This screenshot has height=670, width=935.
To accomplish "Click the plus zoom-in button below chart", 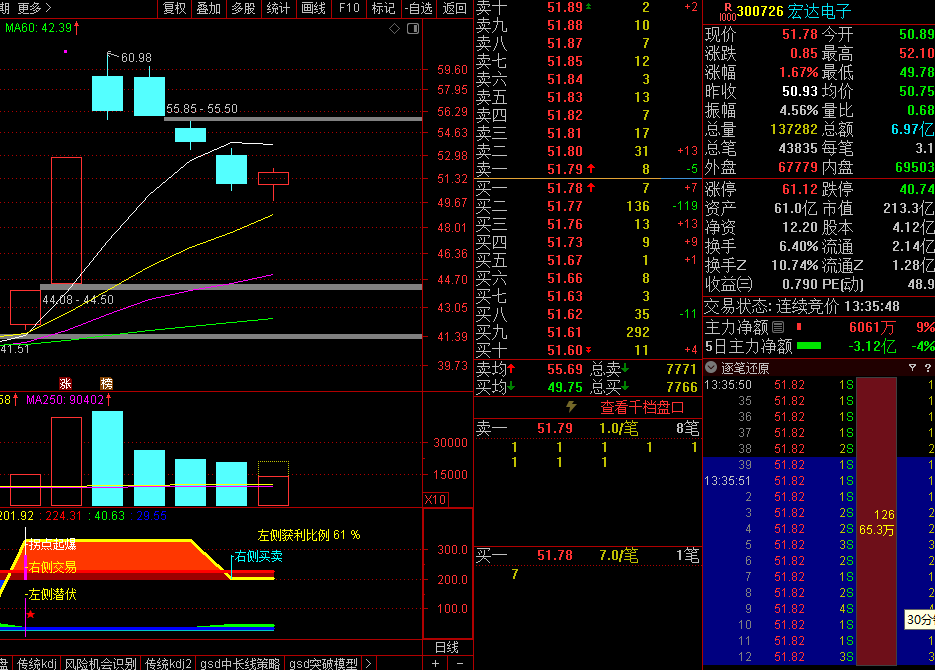I will (x=435, y=663).
